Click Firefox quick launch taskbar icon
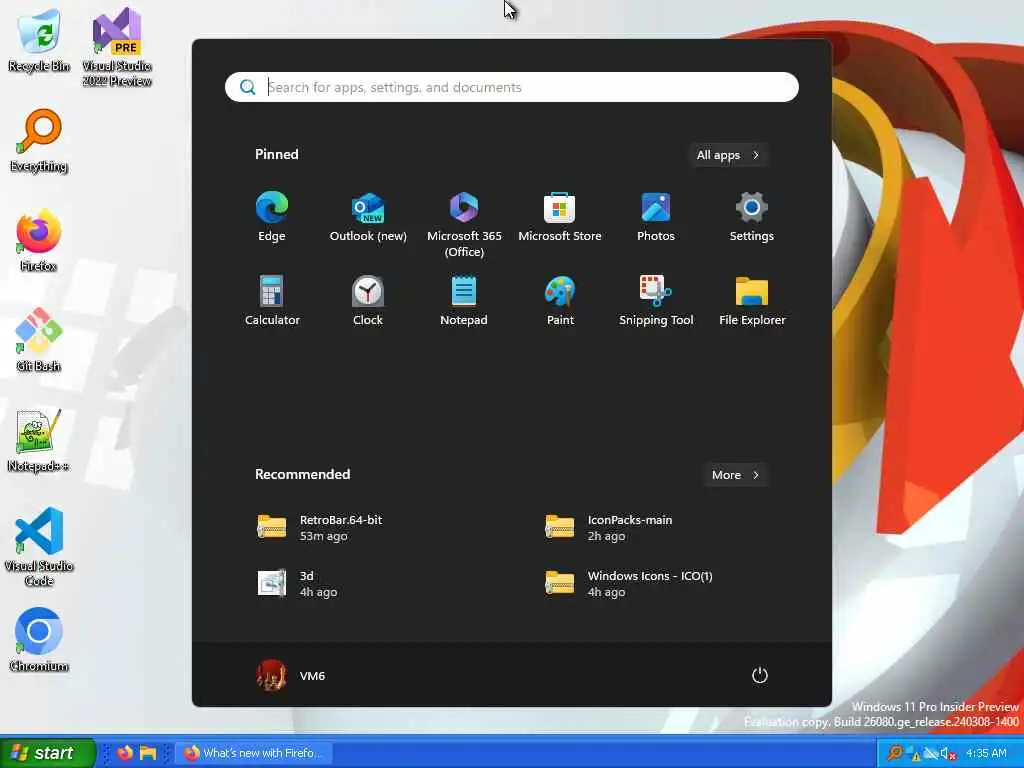 click(x=124, y=753)
